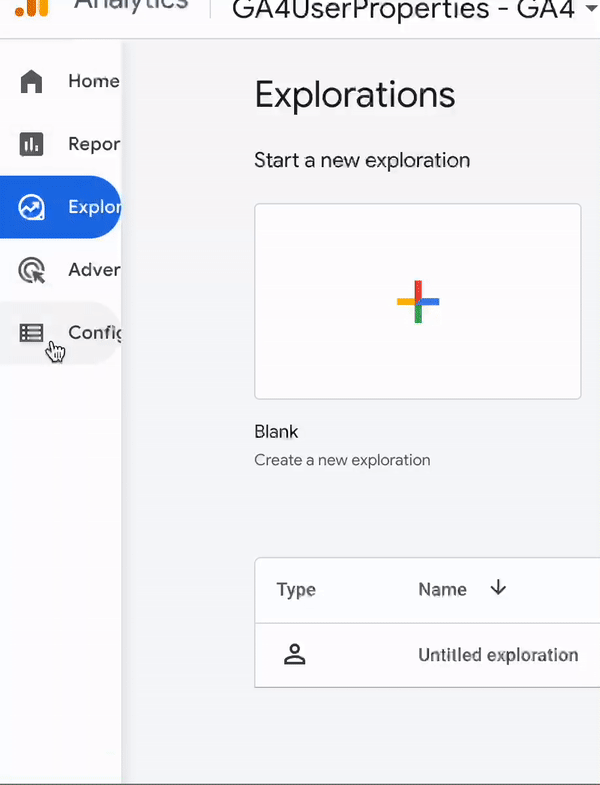
Task: Click the Home icon in sidebar
Action: coord(31,81)
